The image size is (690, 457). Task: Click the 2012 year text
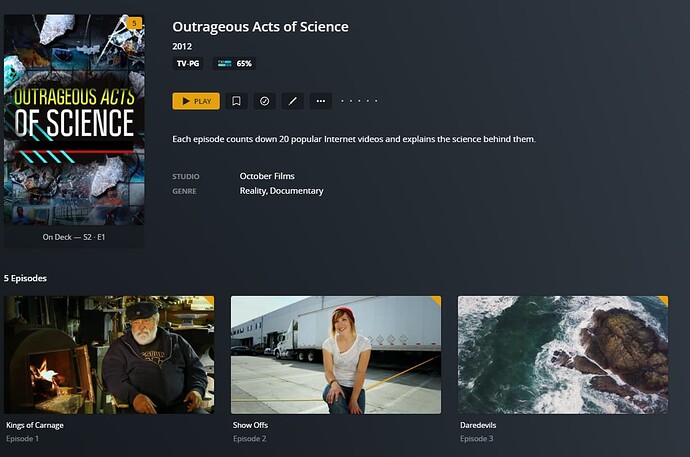182,47
